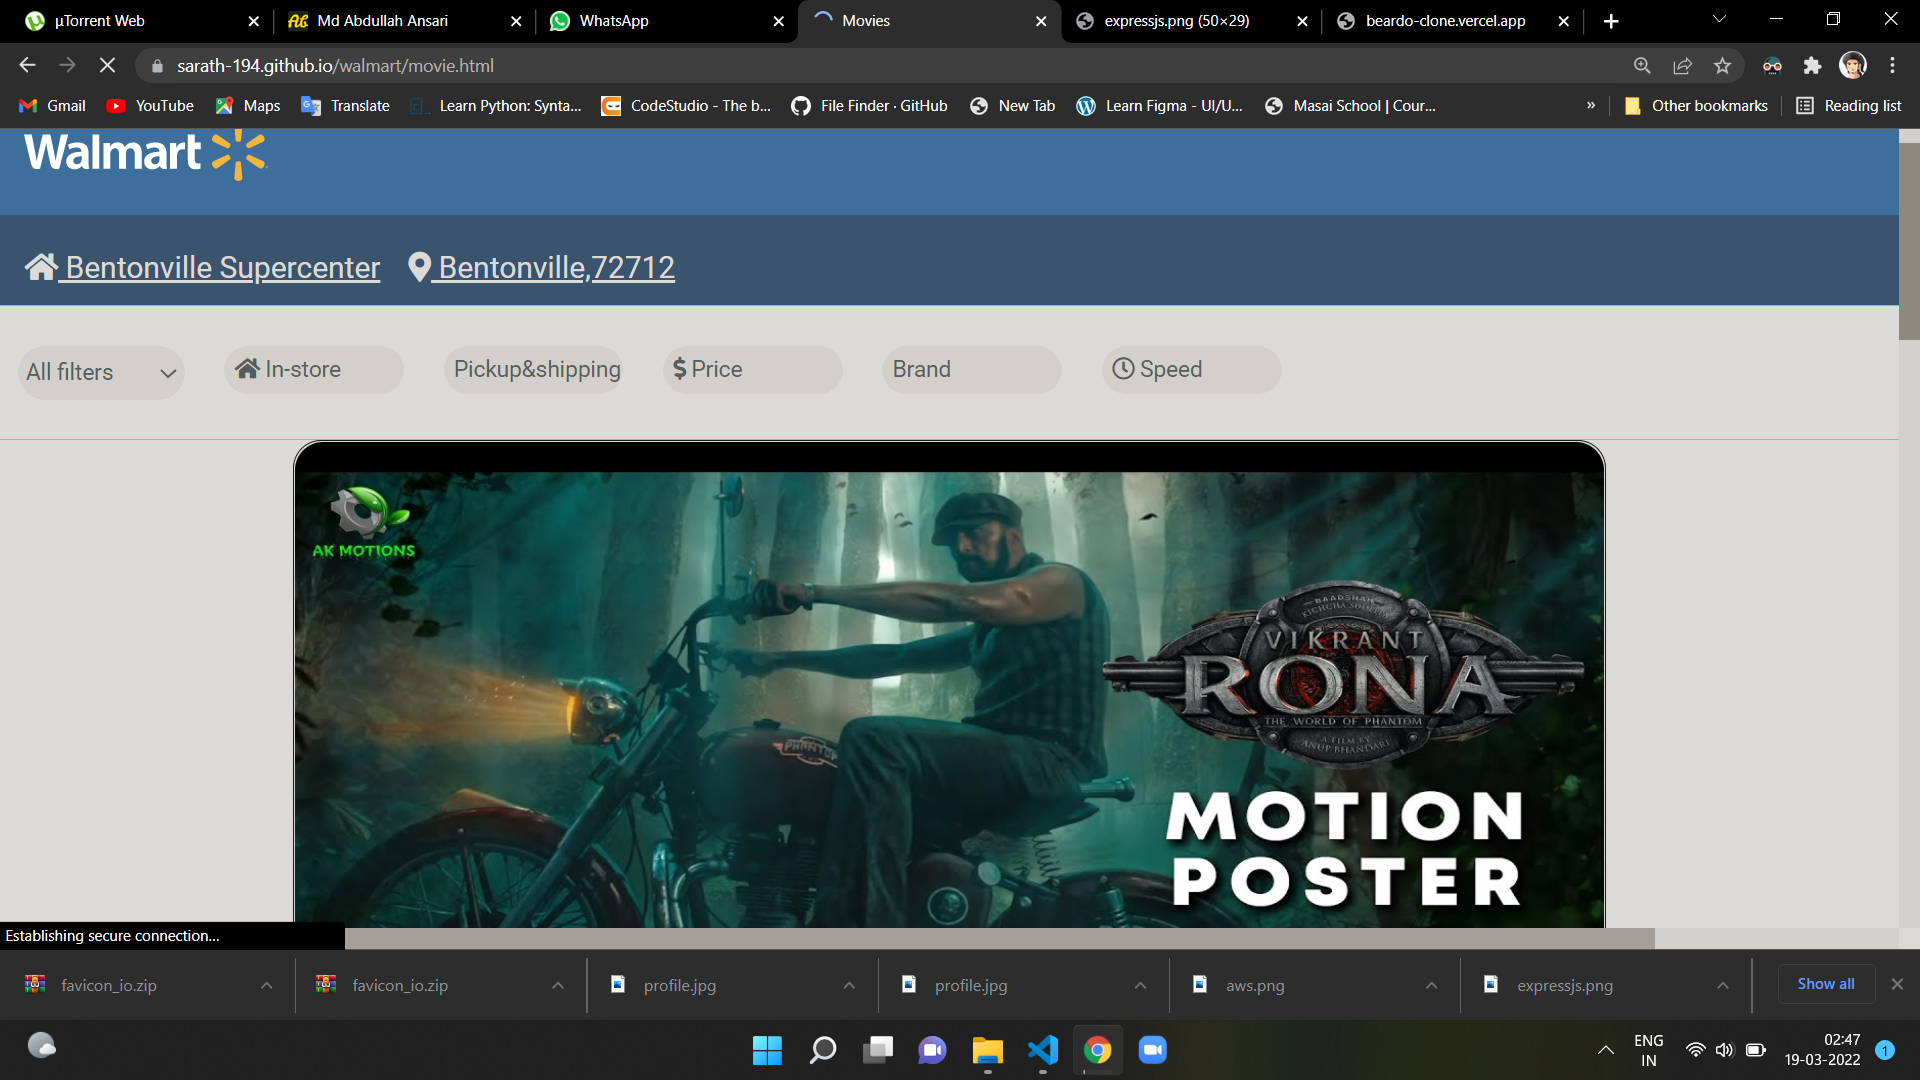Open the File Finder GitHub bookmark
The image size is (1920, 1080).
[869, 106]
